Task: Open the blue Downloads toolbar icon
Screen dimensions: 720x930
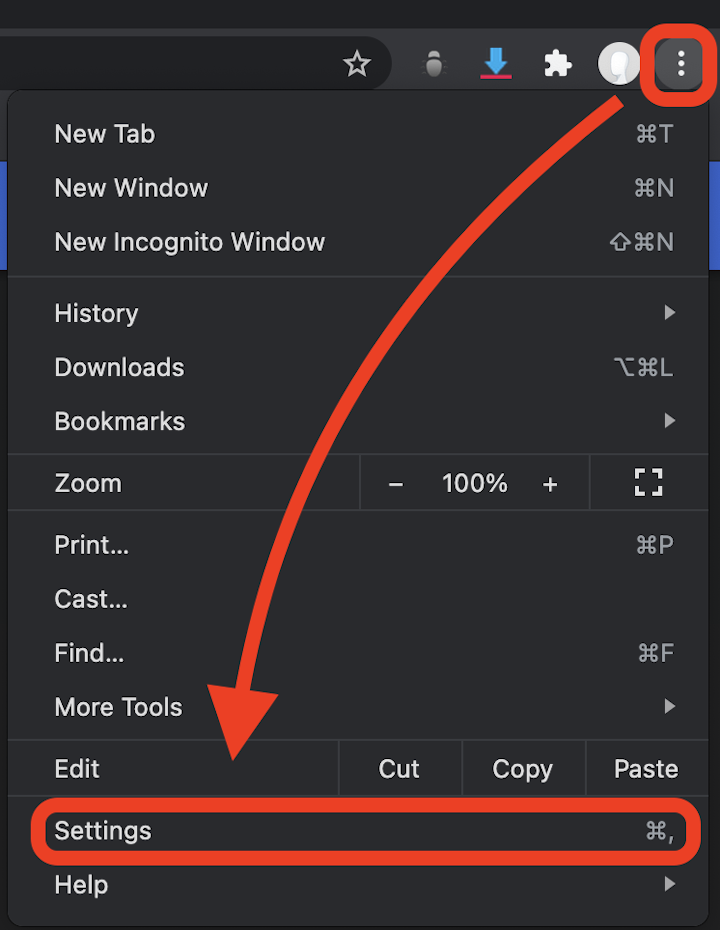Action: [496, 63]
